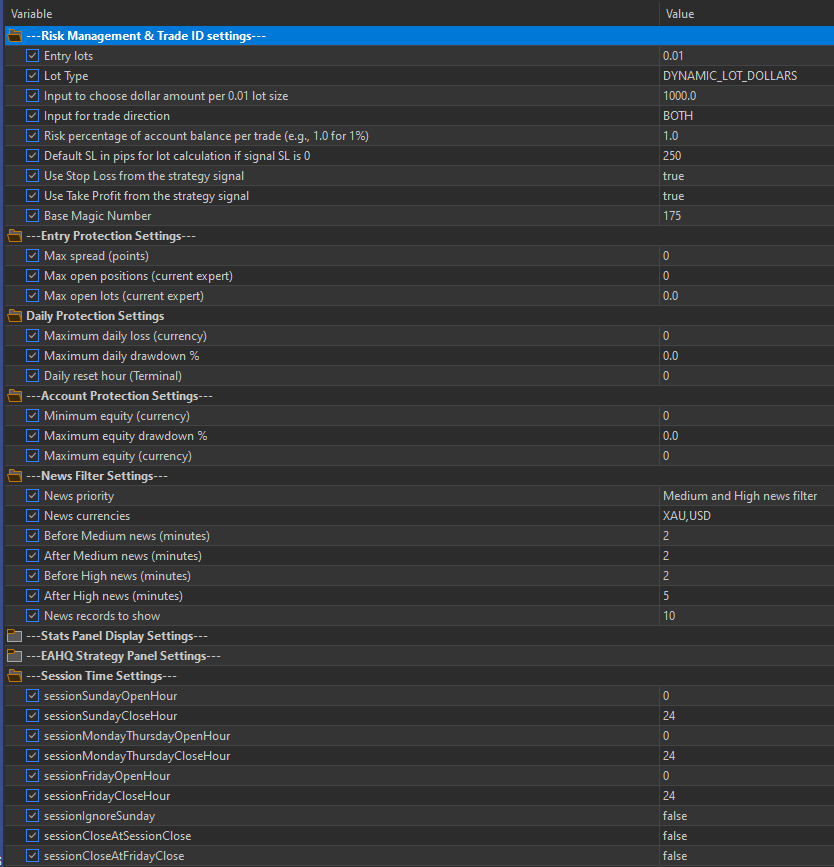This screenshot has height=867, width=834.
Task: Click the Entry Protection Settings folder icon
Action: click(14, 236)
